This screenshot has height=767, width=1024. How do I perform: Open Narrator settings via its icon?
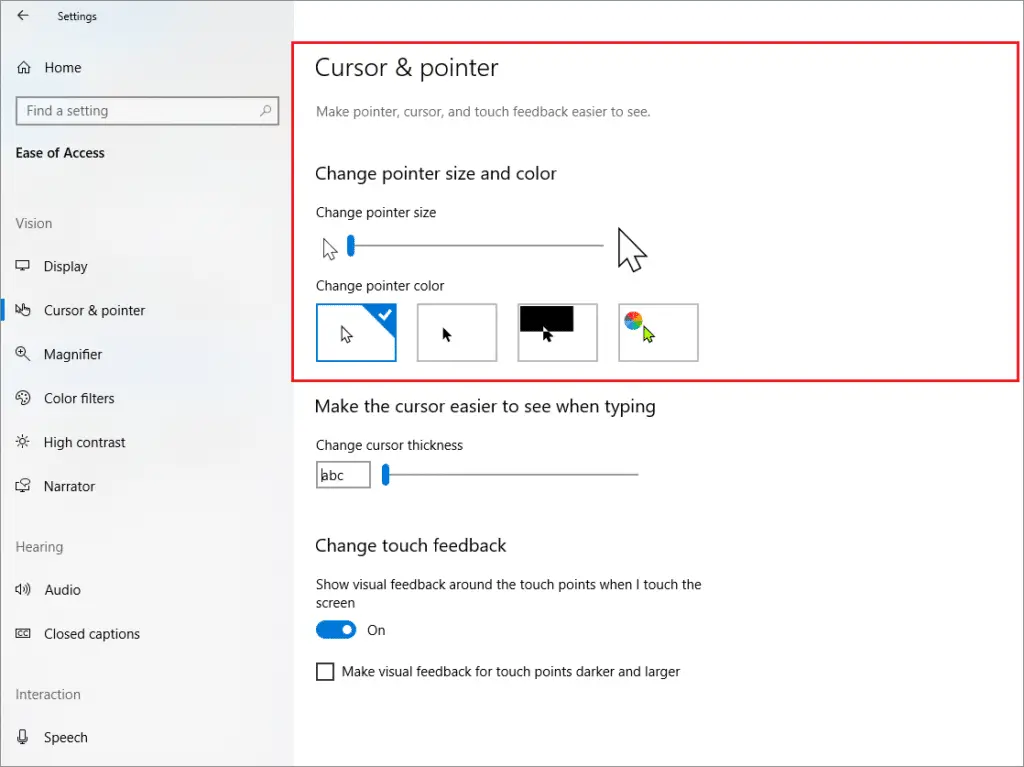[22, 486]
